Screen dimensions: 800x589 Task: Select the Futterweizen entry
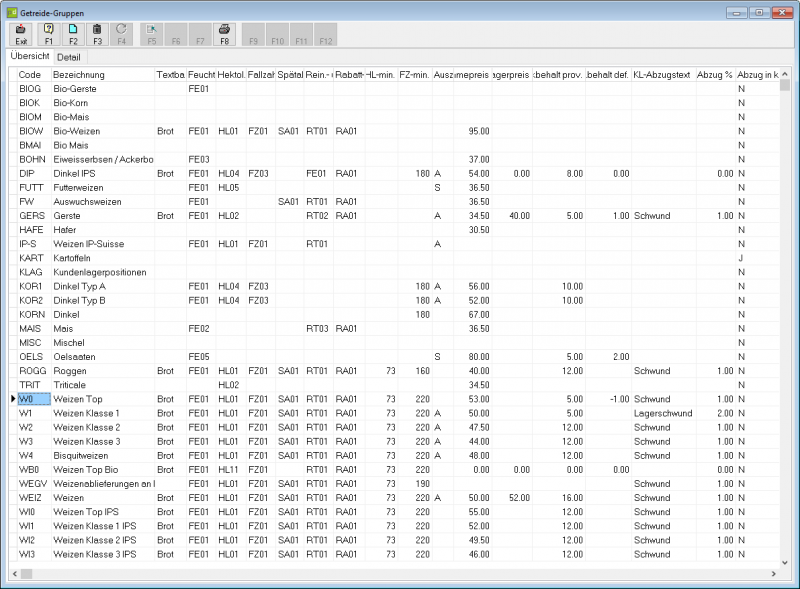78,187
